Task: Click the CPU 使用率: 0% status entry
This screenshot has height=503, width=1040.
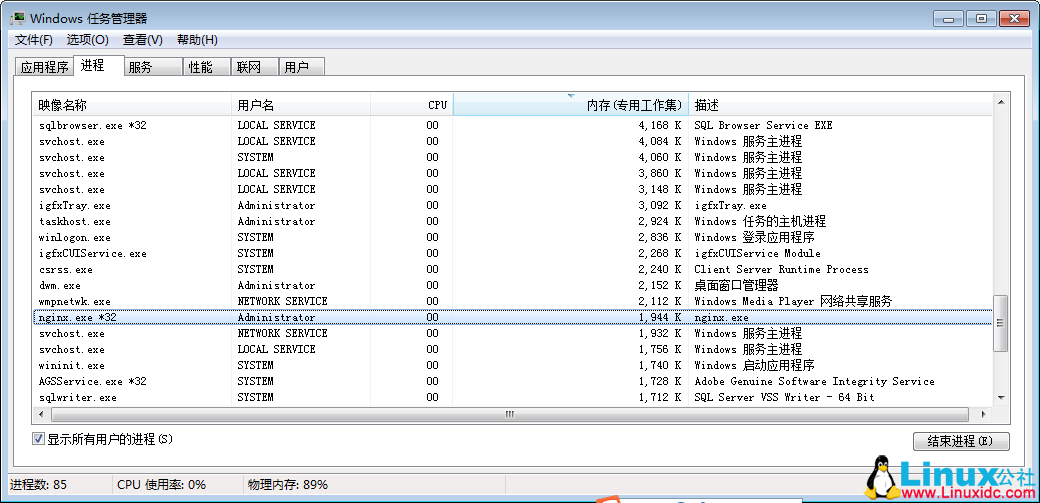Action: tap(161, 484)
